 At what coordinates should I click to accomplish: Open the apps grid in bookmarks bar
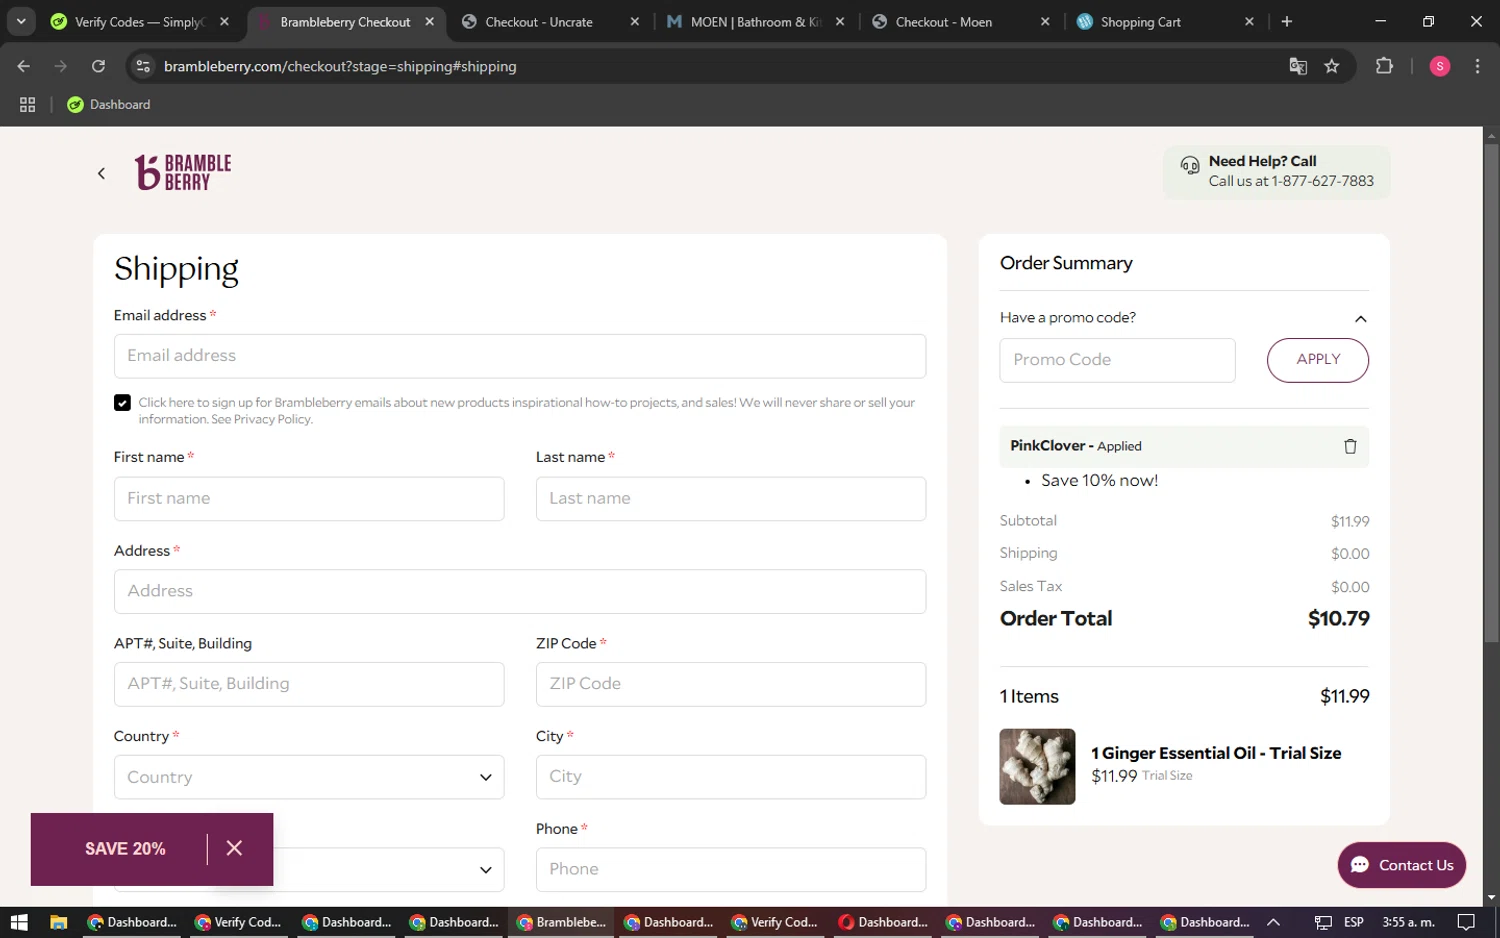click(x=28, y=104)
